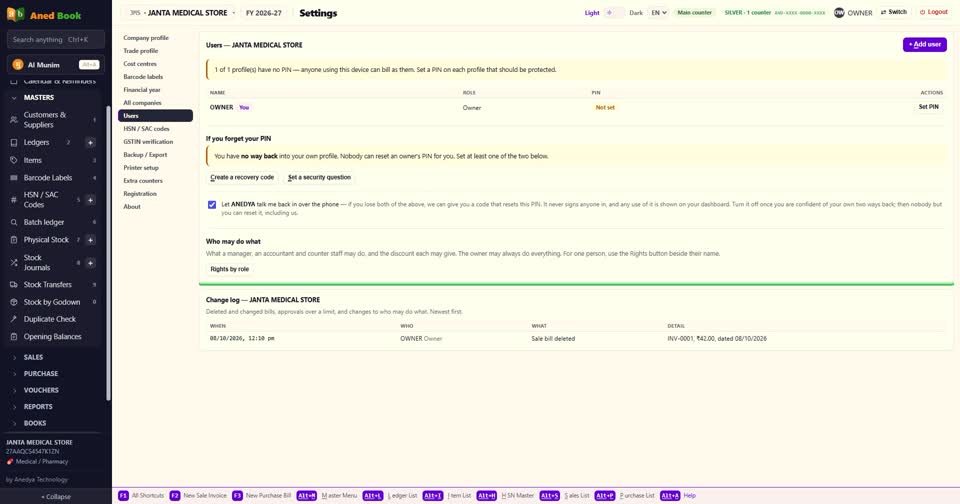Viewport: 960px width, 504px height.
Task: Click the Search anything field
Action: pos(56,39)
